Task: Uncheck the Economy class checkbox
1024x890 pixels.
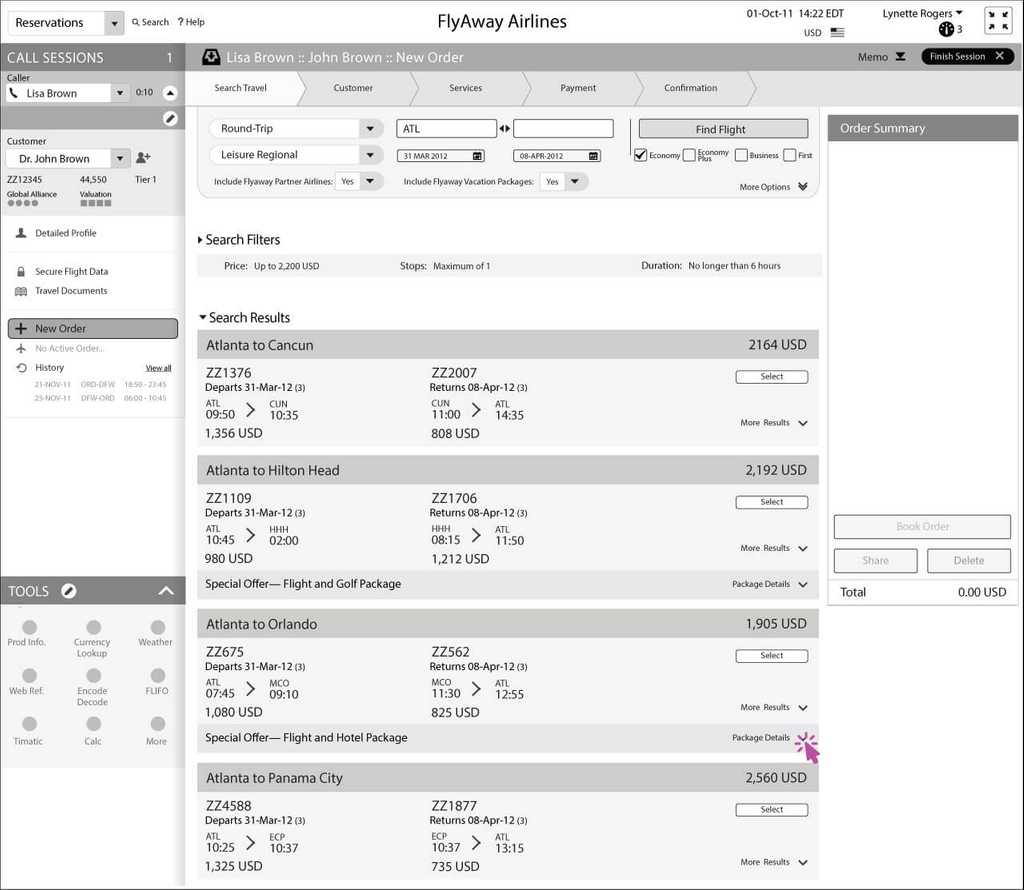Action: tap(640, 155)
